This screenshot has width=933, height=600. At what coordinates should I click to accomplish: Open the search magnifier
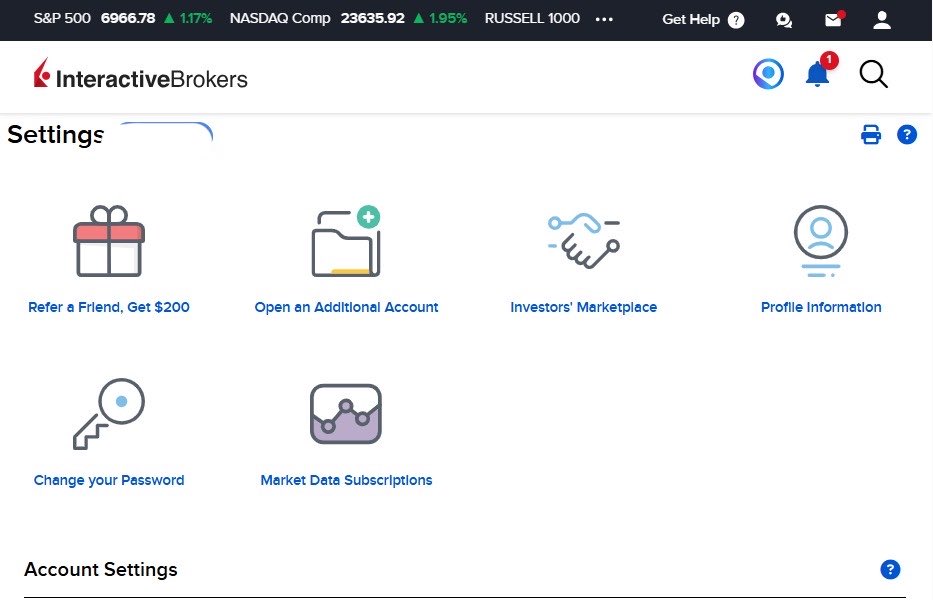coord(873,74)
